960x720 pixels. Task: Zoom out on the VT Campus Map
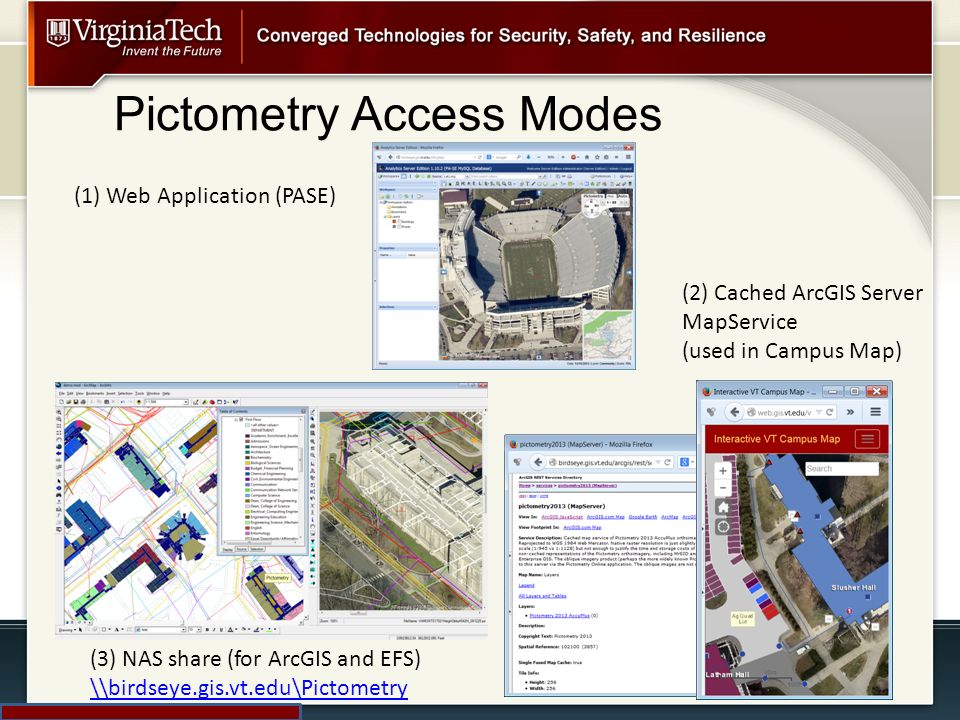tap(723, 488)
